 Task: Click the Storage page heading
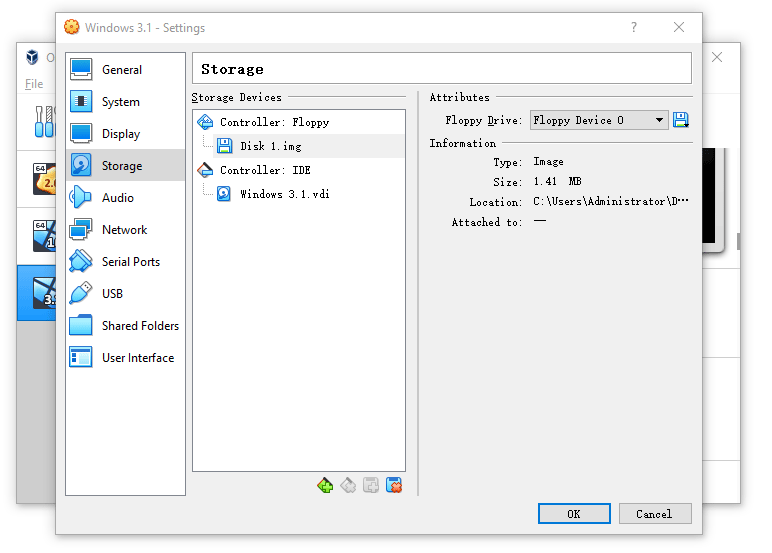[232, 69]
